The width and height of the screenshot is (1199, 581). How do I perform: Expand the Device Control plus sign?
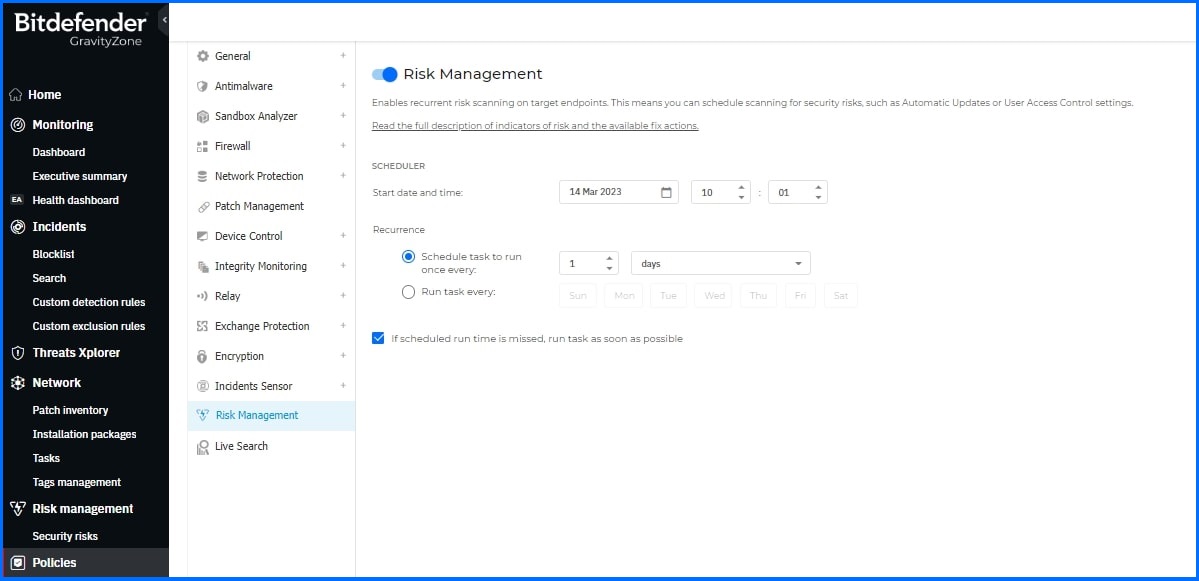pyautogui.click(x=343, y=235)
